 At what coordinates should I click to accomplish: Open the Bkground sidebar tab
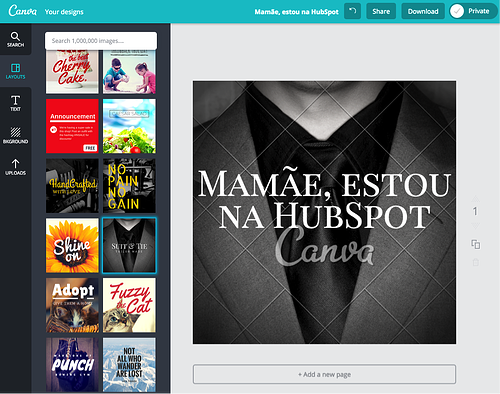(x=15, y=135)
